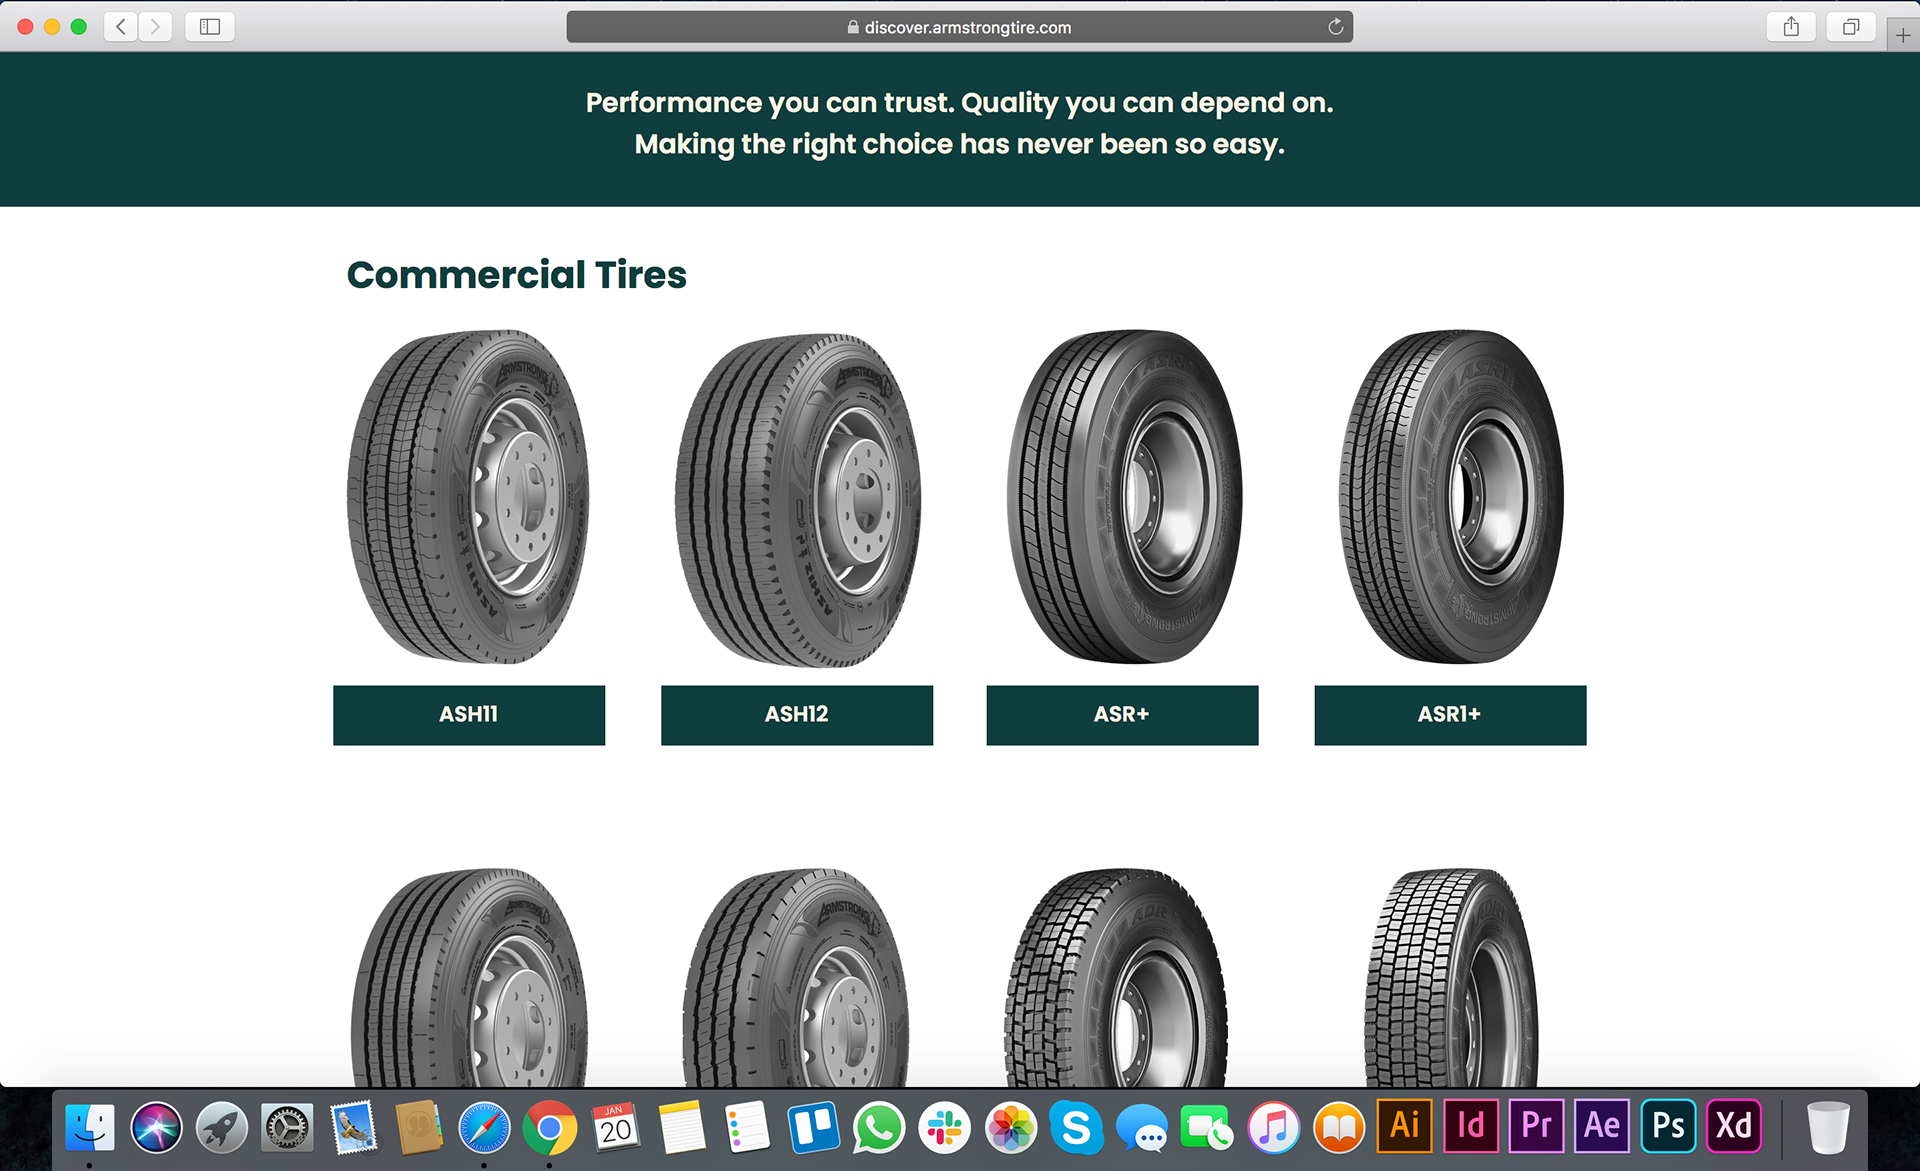Open the ASH12 tire button
The image size is (1920, 1171).
(797, 715)
